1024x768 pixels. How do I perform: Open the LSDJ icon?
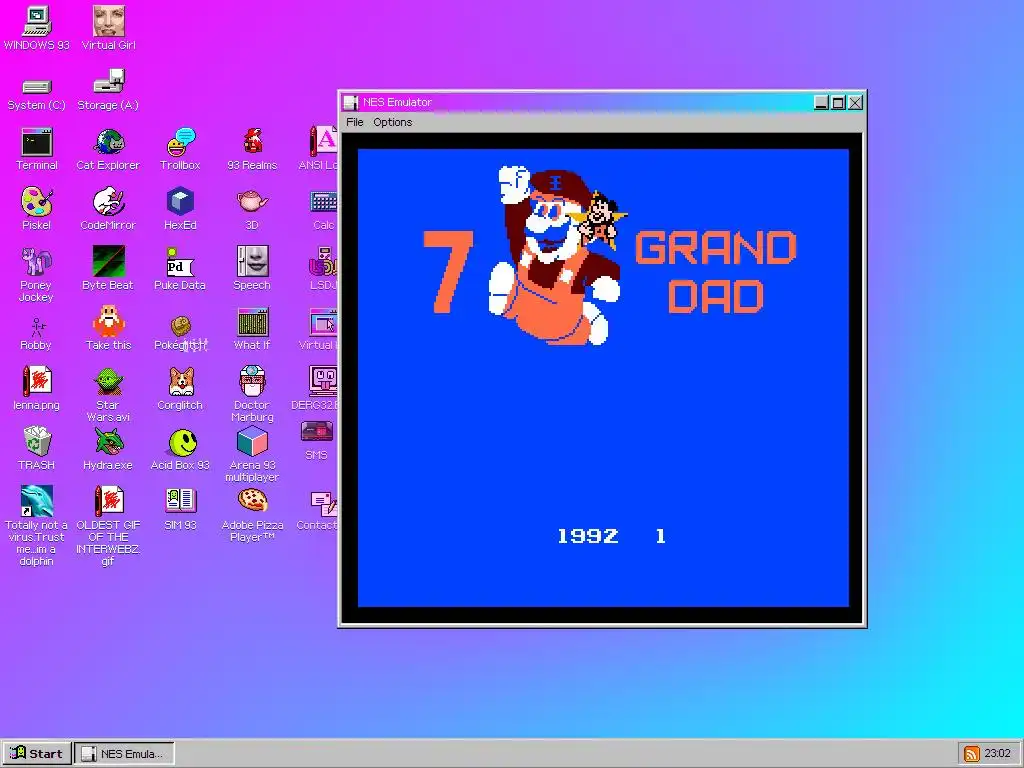click(x=324, y=261)
